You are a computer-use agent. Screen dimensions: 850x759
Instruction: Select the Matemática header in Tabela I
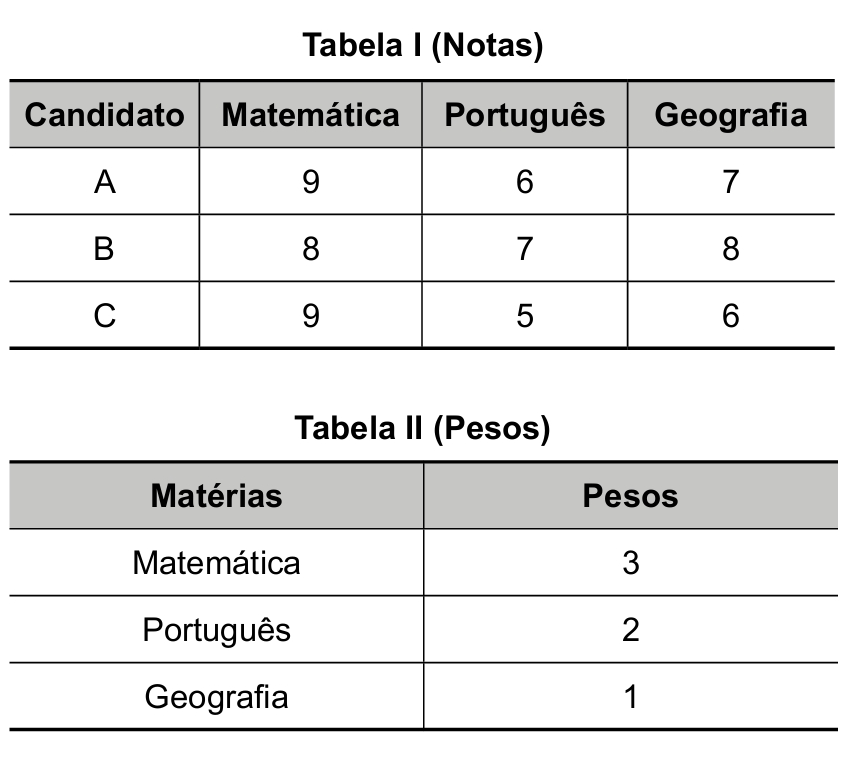tap(311, 115)
